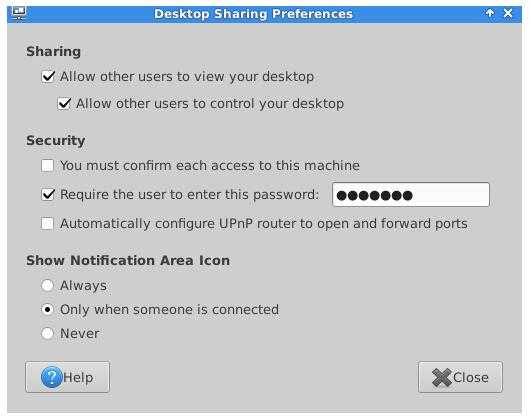The height and width of the screenshot is (418, 531).
Task: Click the password input field
Action: pyautogui.click(x=411, y=194)
